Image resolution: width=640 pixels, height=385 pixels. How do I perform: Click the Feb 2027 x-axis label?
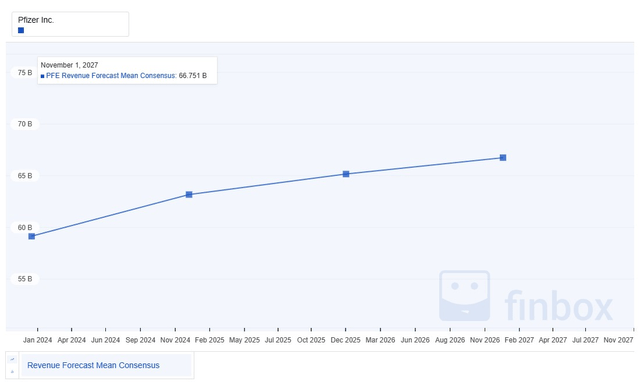[x=519, y=340]
